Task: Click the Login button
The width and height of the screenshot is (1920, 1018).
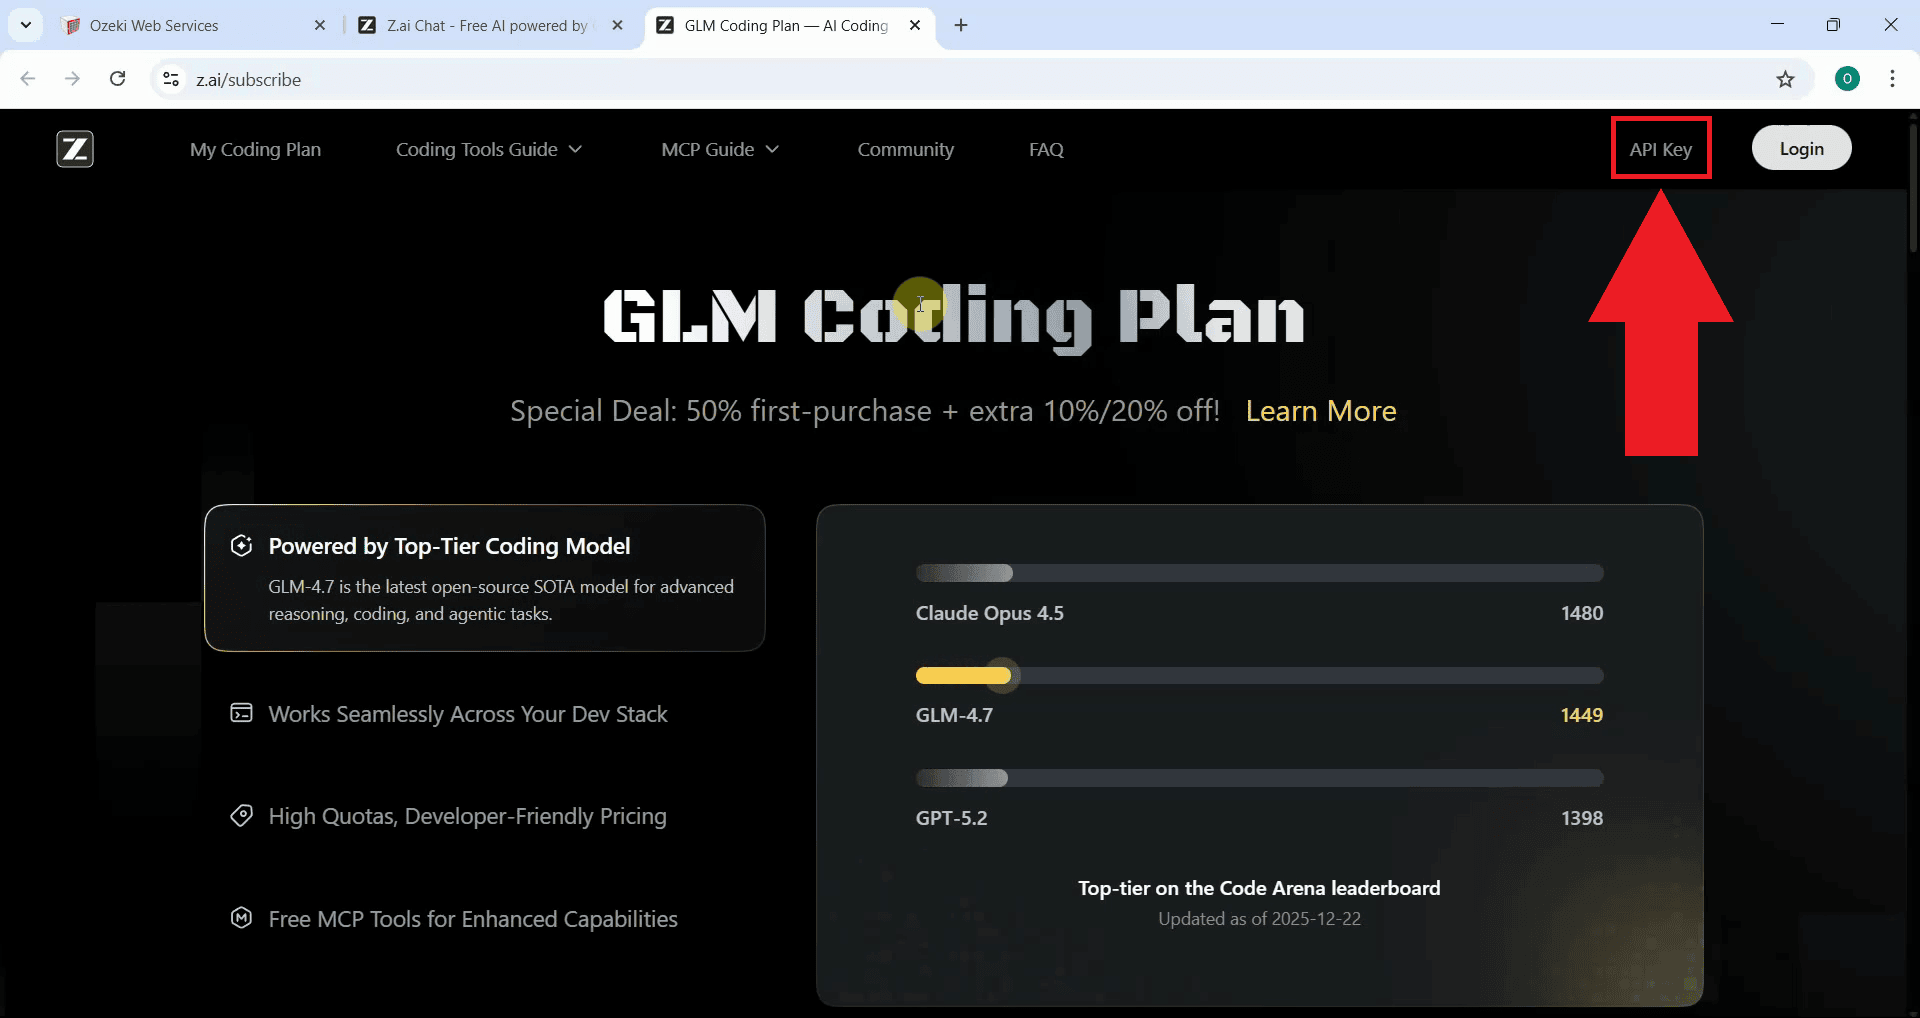Action: point(1801,147)
